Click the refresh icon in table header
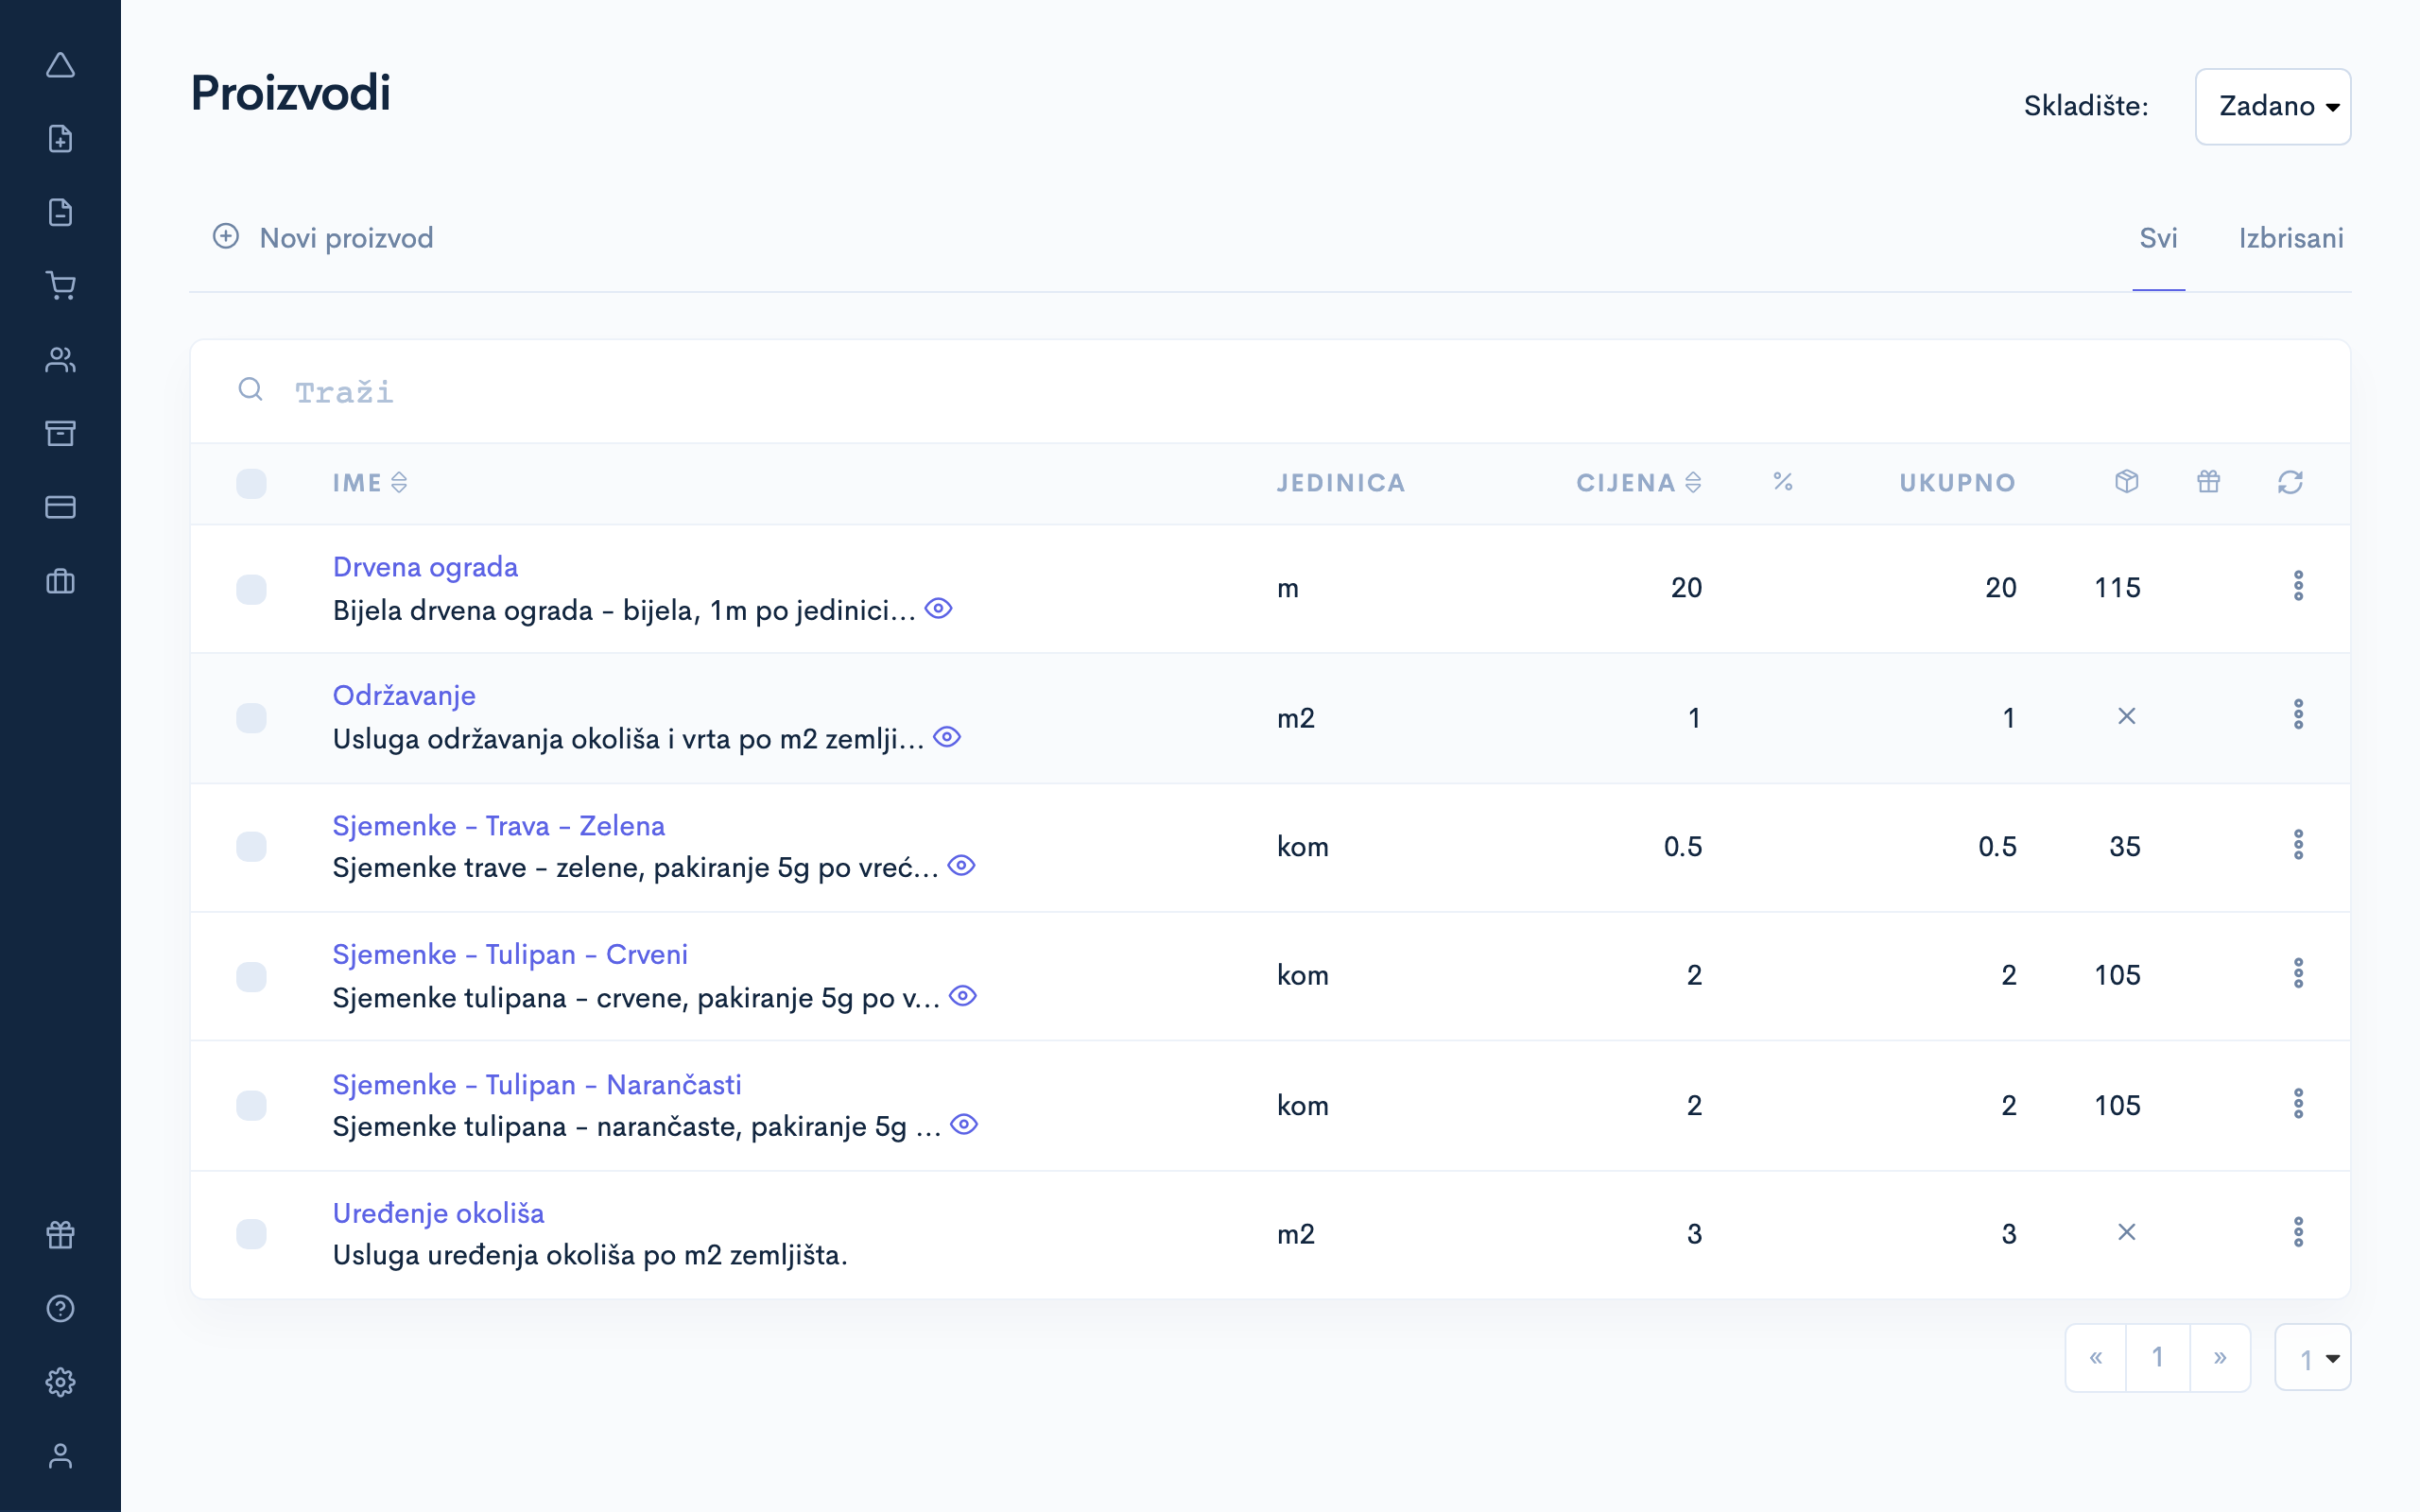The image size is (2420, 1512). (2290, 483)
